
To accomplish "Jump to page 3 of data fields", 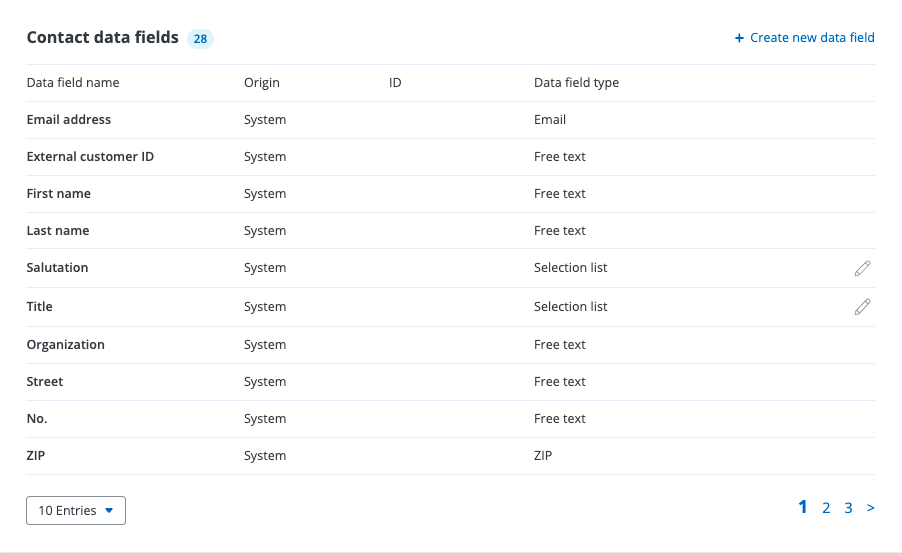I will pyautogui.click(x=848, y=508).
